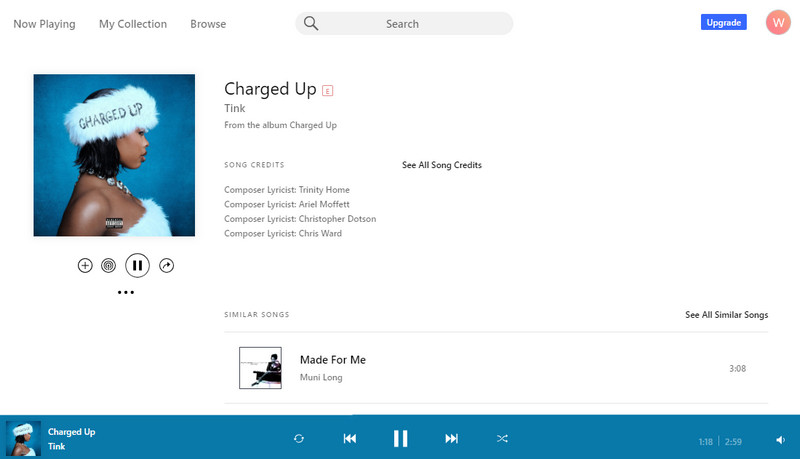The width and height of the screenshot is (800, 459).
Task: Click Charged Up title in player bar
Action: click(71, 431)
